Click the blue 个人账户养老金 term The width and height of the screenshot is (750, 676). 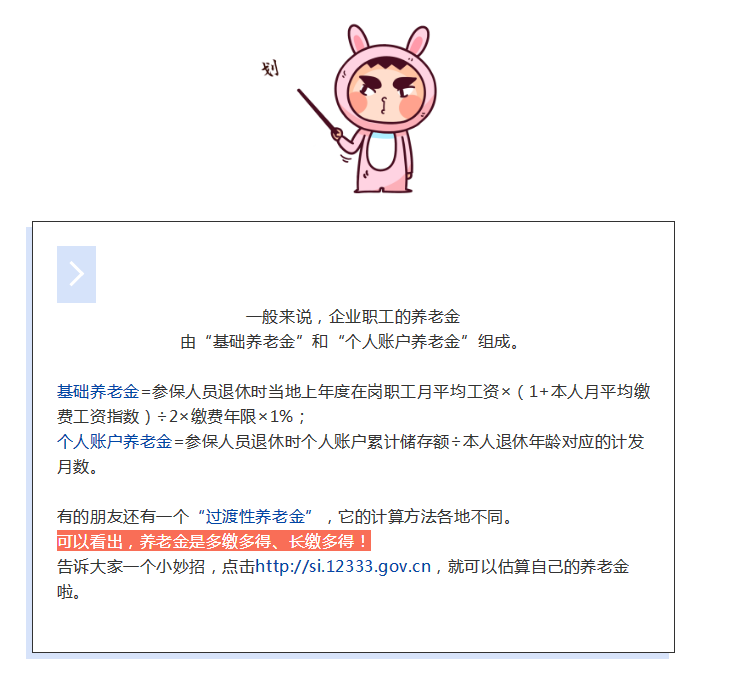point(114,441)
